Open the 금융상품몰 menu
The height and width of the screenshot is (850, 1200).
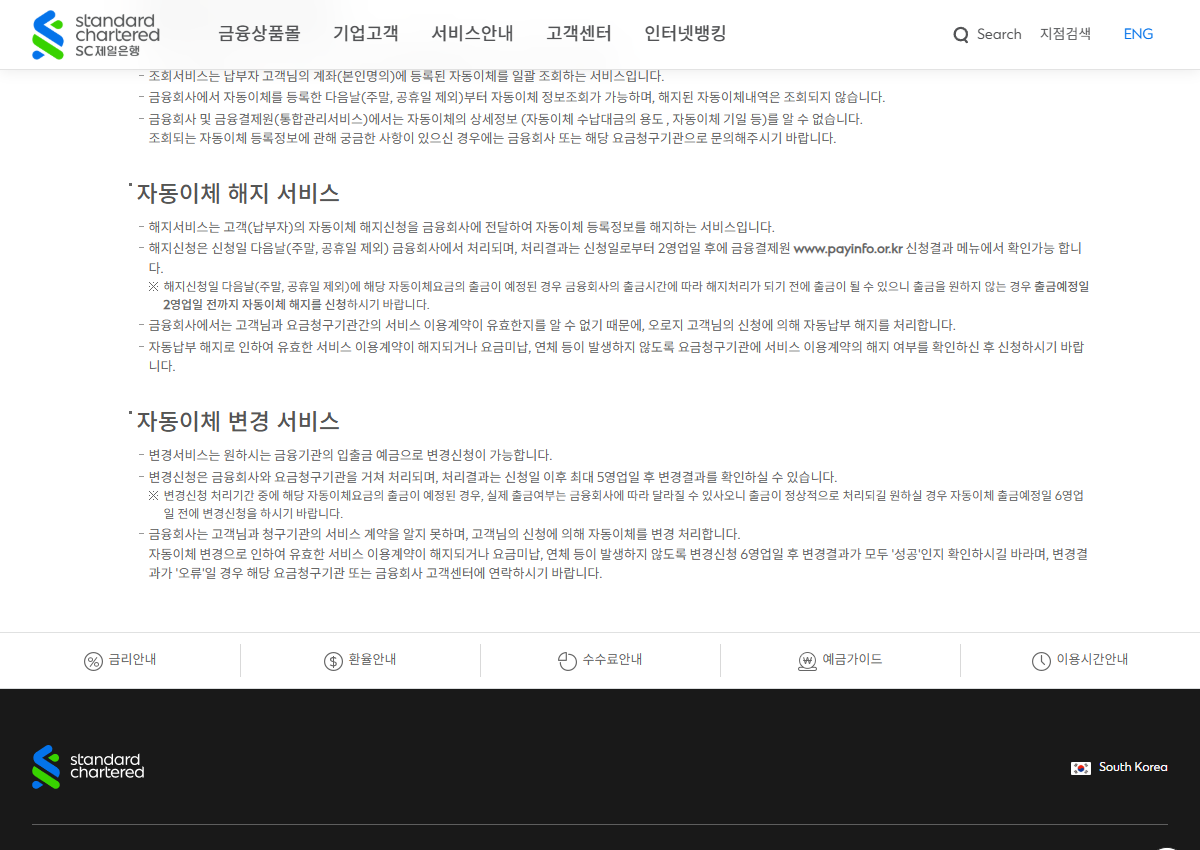(259, 34)
